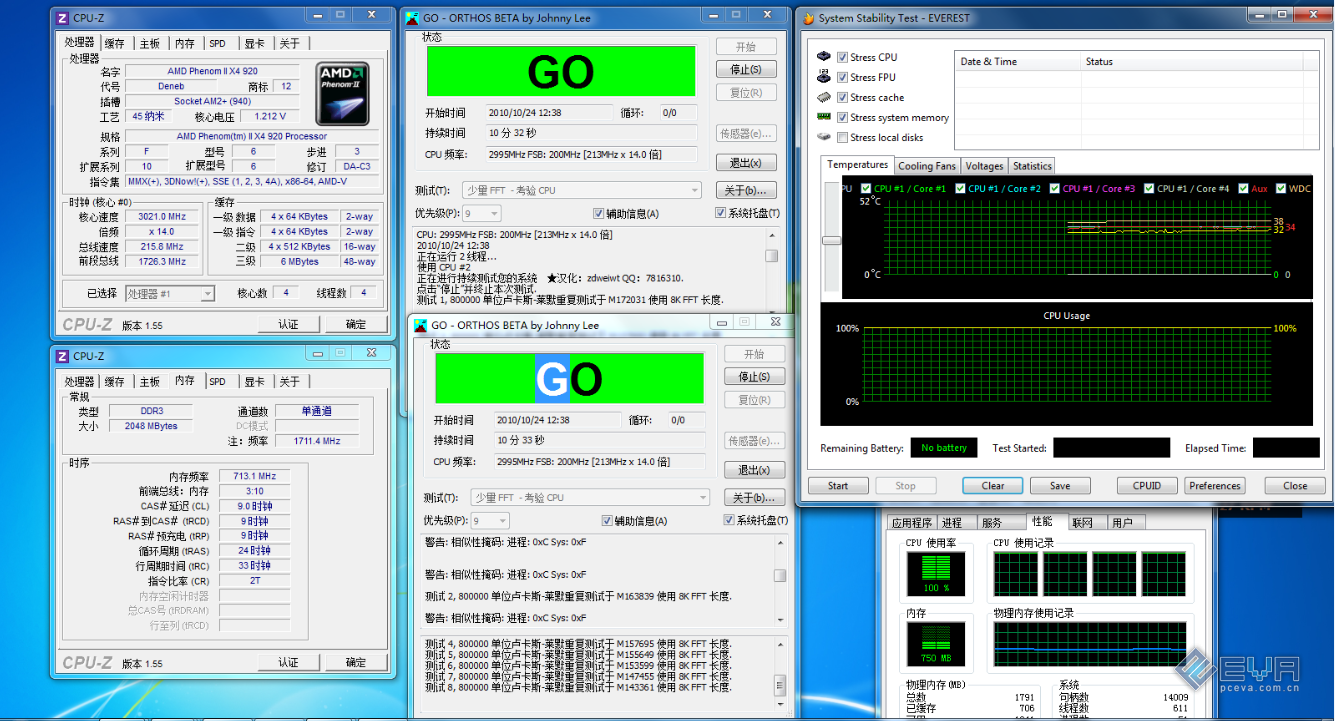1335x721 pixels.
Task: Toggle Stress system memory checkbox
Action: point(843,117)
